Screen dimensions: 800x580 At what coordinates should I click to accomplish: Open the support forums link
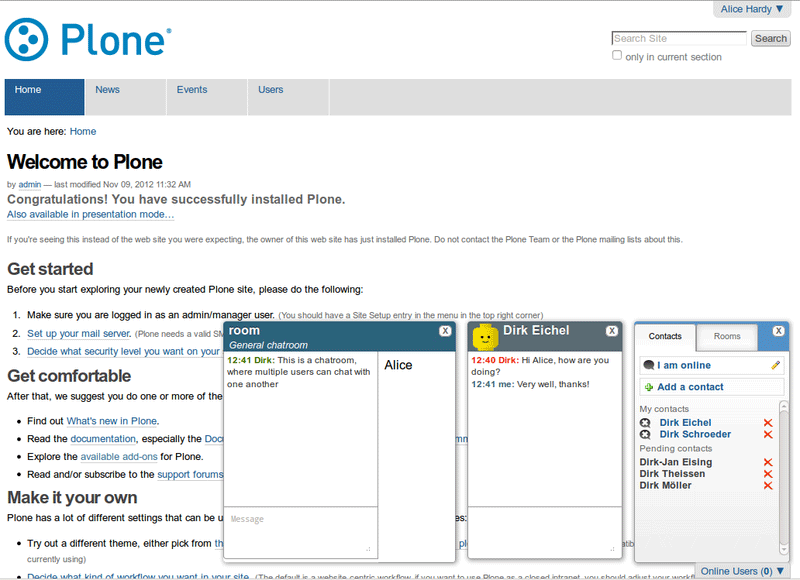pyautogui.click(x=190, y=475)
